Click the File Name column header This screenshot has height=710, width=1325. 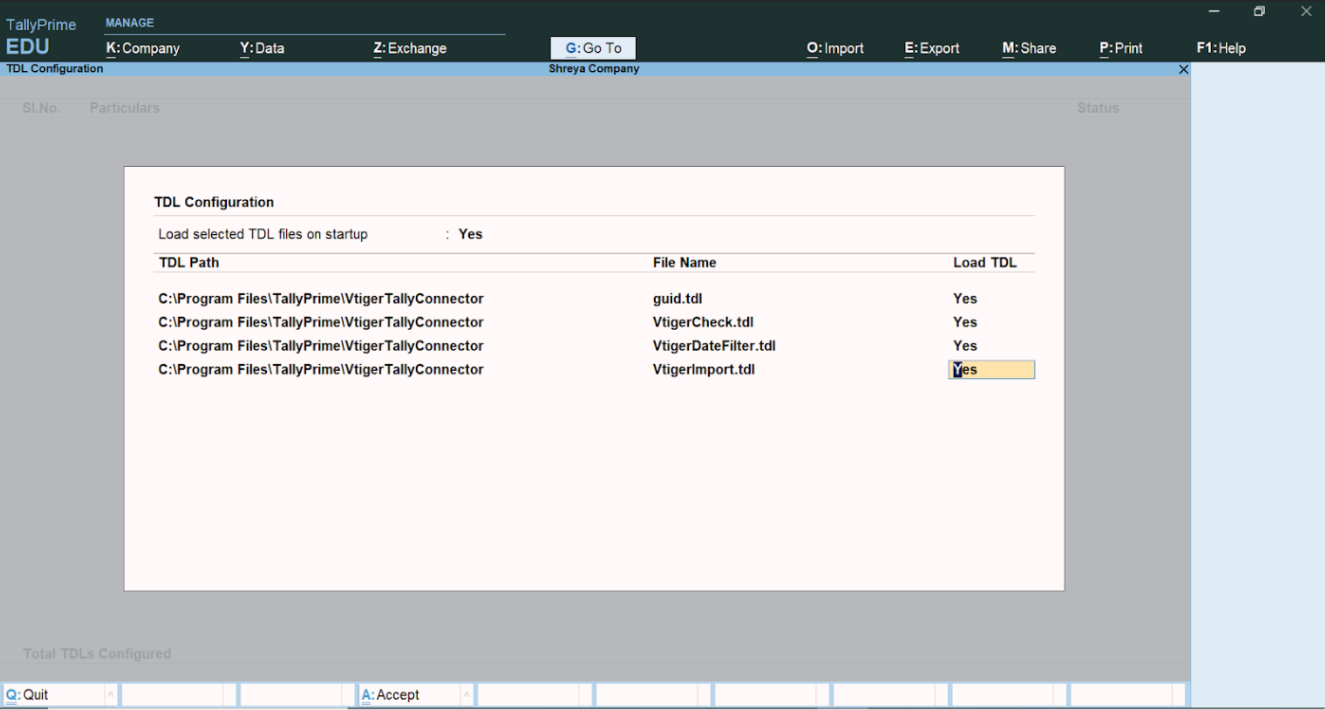(685, 263)
